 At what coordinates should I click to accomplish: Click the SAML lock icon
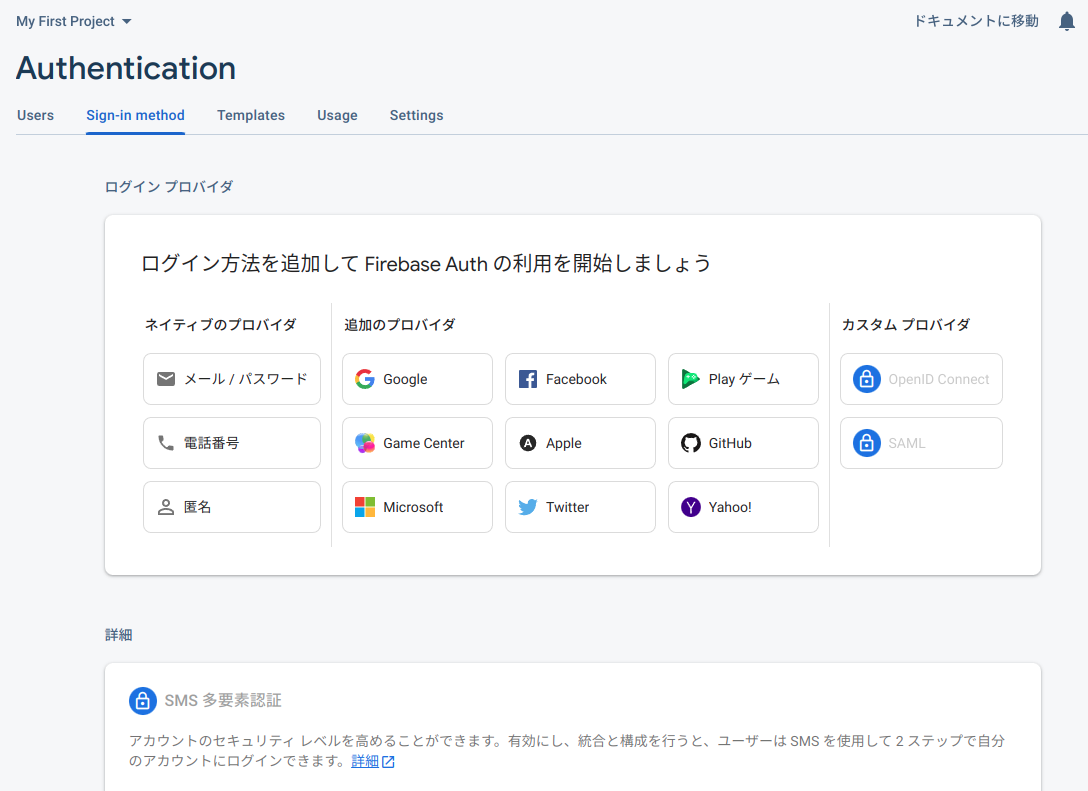[x=867, y=443]
